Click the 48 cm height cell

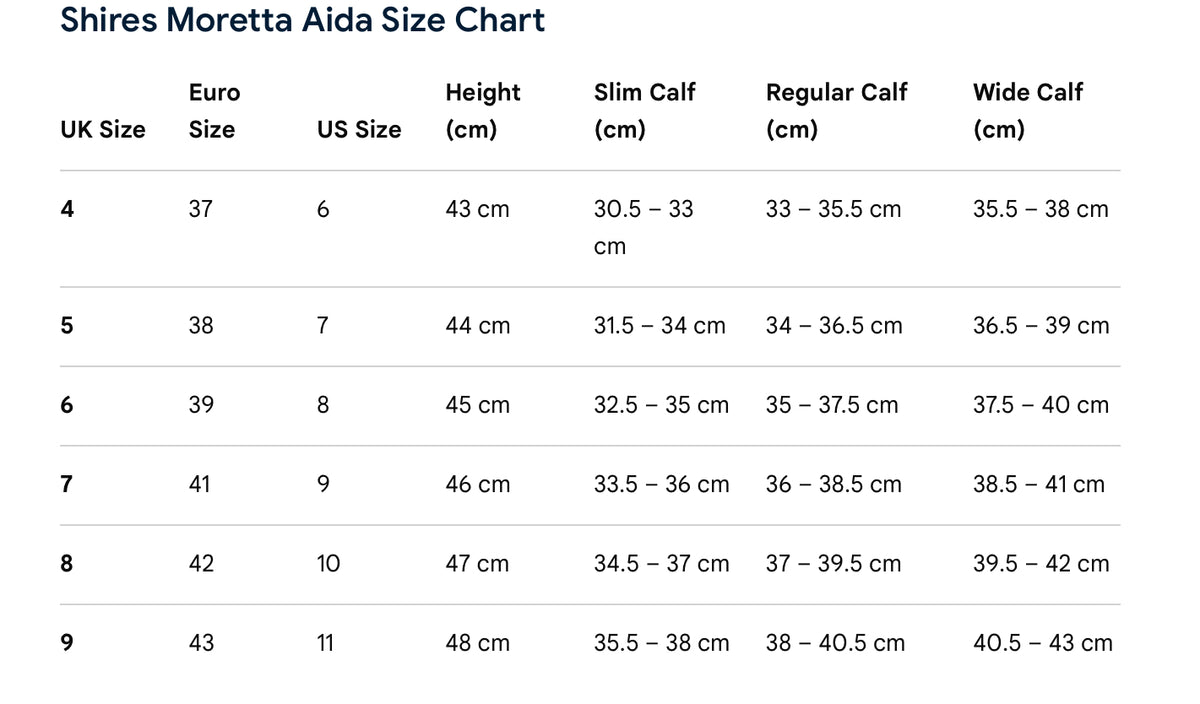click(x=478, y=643)
